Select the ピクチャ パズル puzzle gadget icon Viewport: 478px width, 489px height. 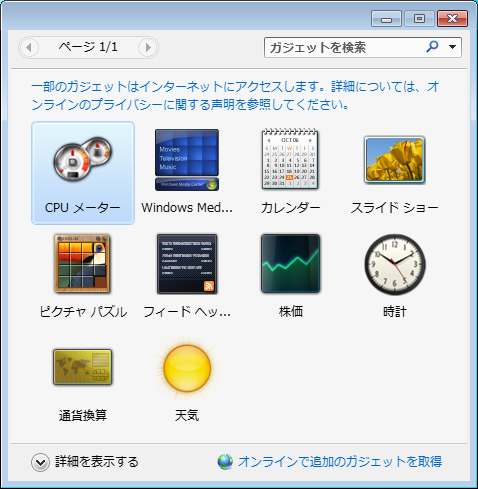coord(82,263)
